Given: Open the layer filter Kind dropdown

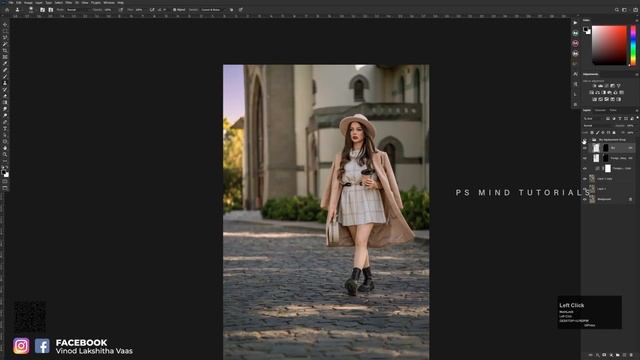Looking at the screenshot, I should (593, 118).
